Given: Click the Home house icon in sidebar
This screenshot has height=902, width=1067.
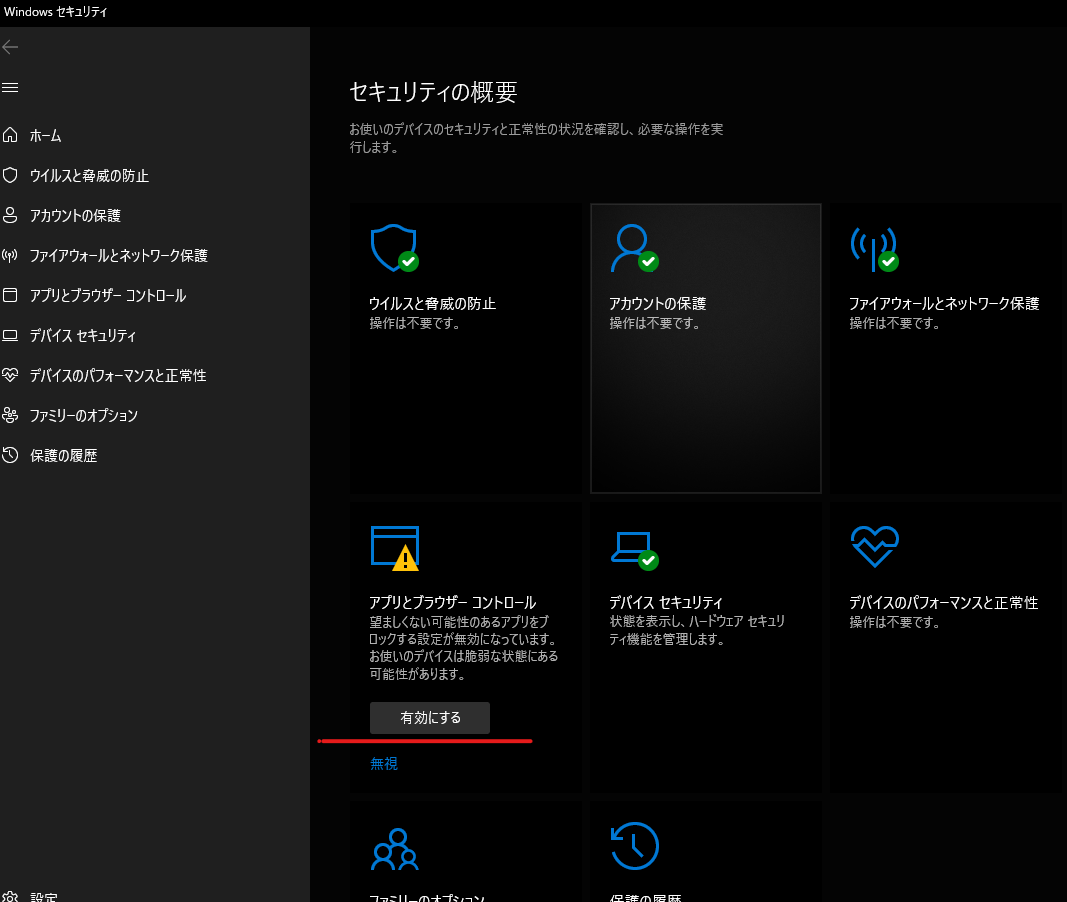Looking at the screenshot, I should click(10, 135).
